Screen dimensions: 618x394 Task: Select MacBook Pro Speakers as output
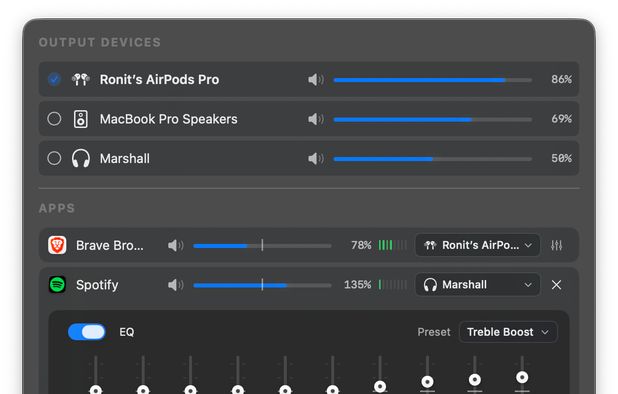pyautogui.click(x=54, y=119)
